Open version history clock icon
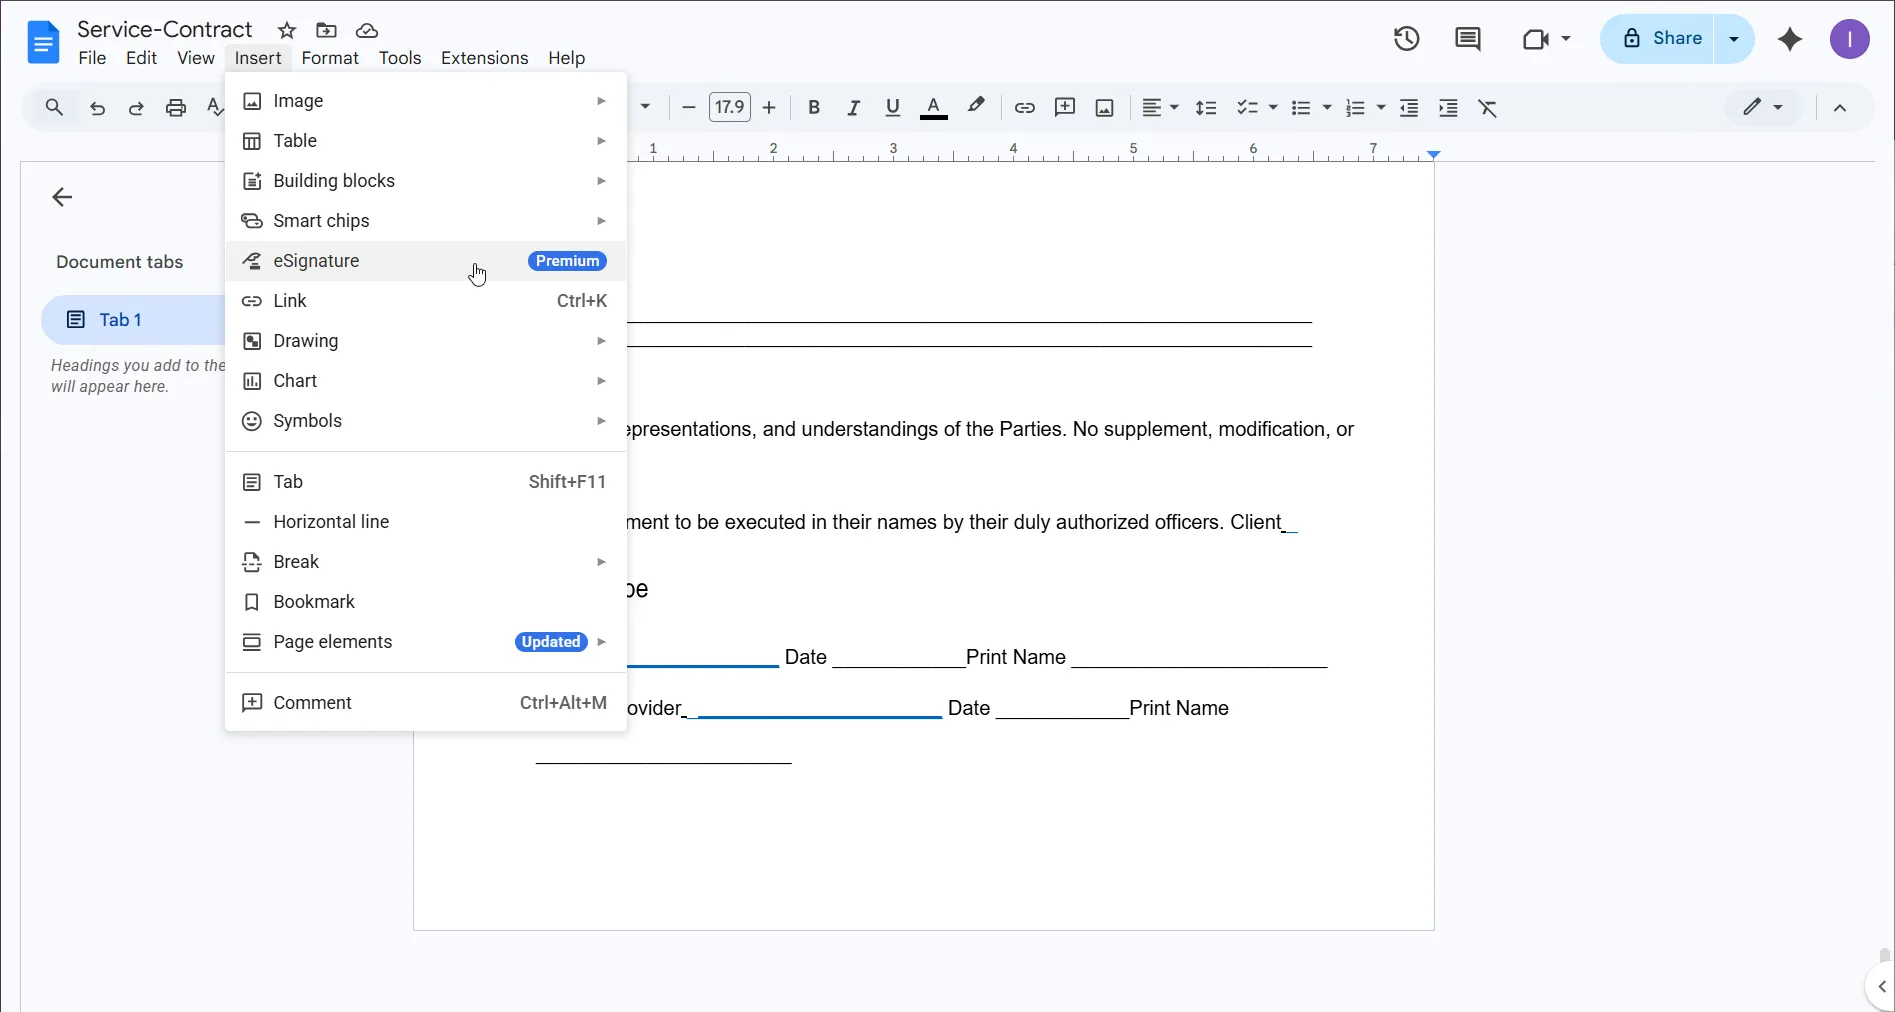1895x1012 pixels. [x=1407, y=39]
